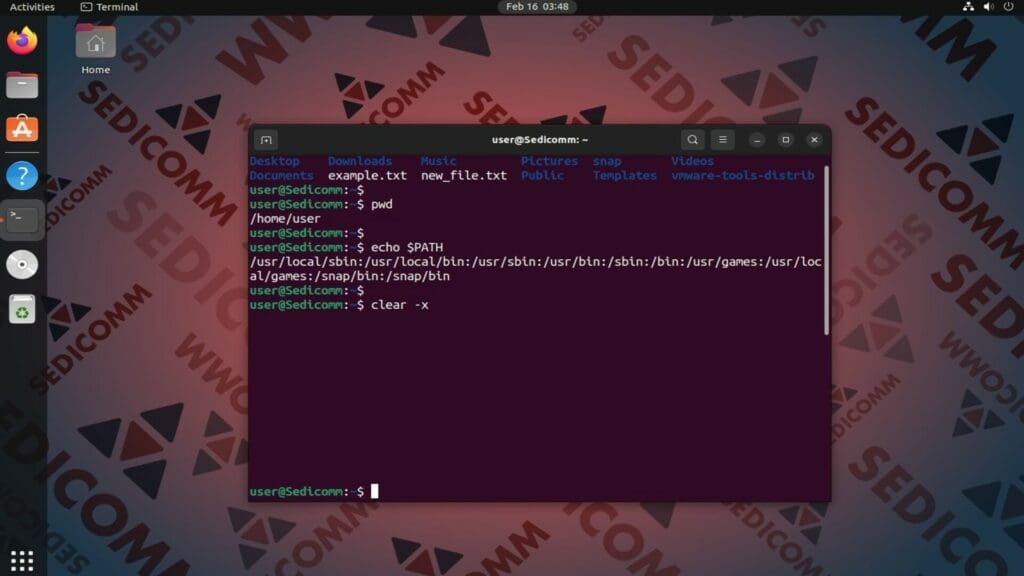The width and height of the screenshot is (1024, 576).
Task: Click the Documents directory name
Action: [x=281, y=176]
